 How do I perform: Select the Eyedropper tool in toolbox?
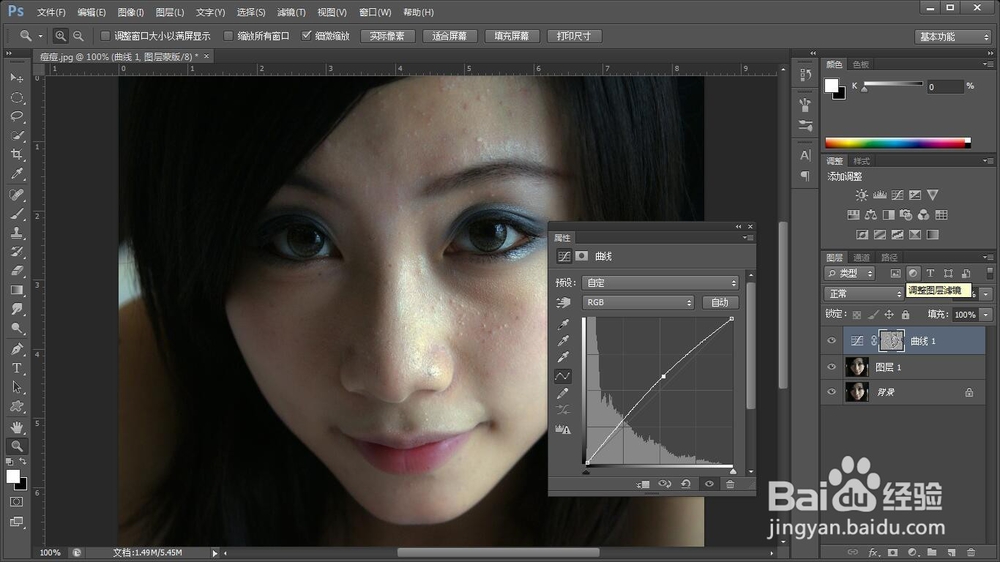tap(17, 174)
